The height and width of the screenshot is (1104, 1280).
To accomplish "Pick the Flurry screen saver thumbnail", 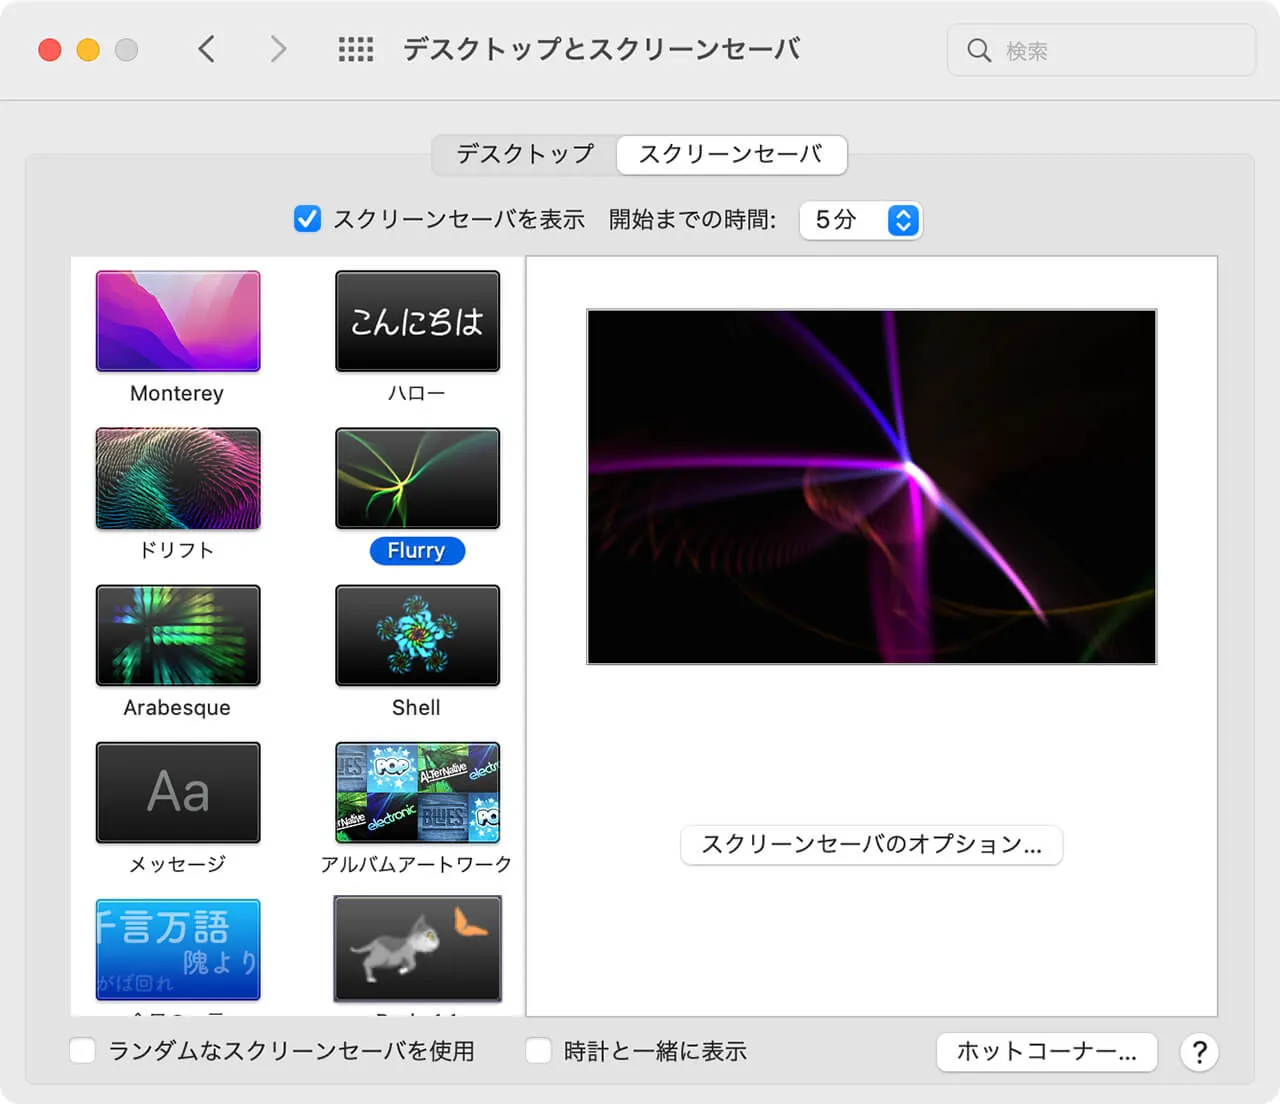I will tap(417, 478).
